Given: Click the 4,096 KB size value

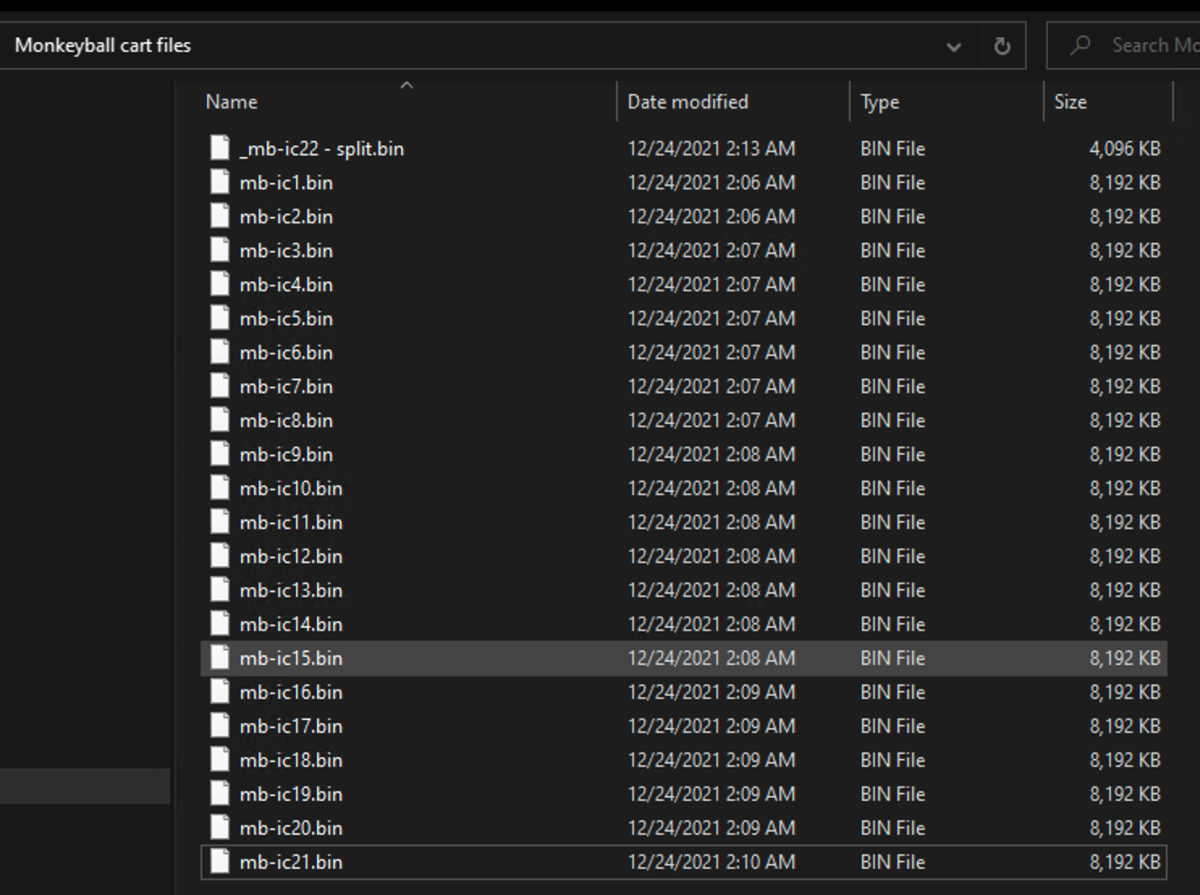Looking at the screenshot, I should pyautogui.click(x=1125, y=149).
